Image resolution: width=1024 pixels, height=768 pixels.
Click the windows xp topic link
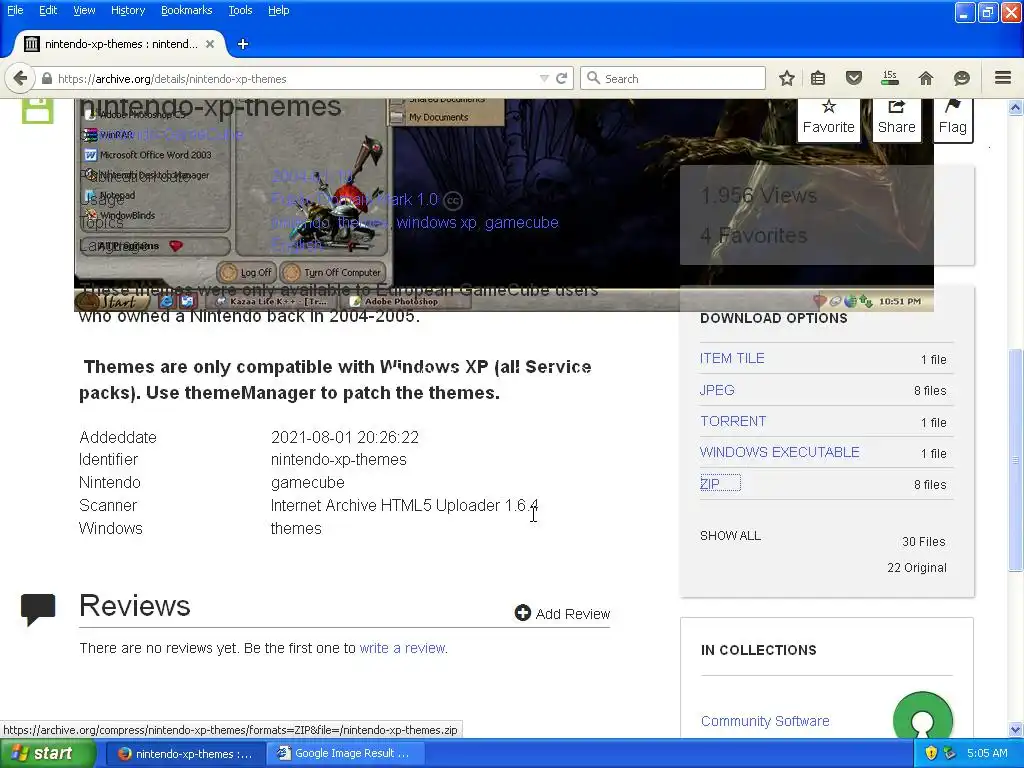click(436, 222)
